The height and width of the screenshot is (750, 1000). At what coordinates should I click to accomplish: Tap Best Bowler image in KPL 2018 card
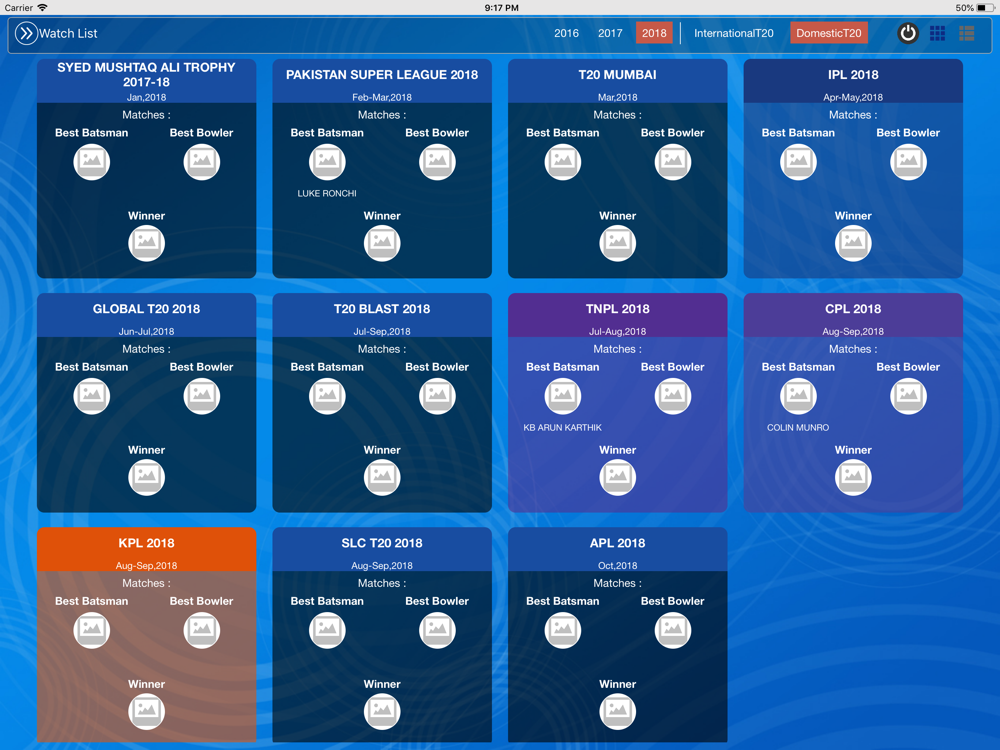[x=202, y=629]
